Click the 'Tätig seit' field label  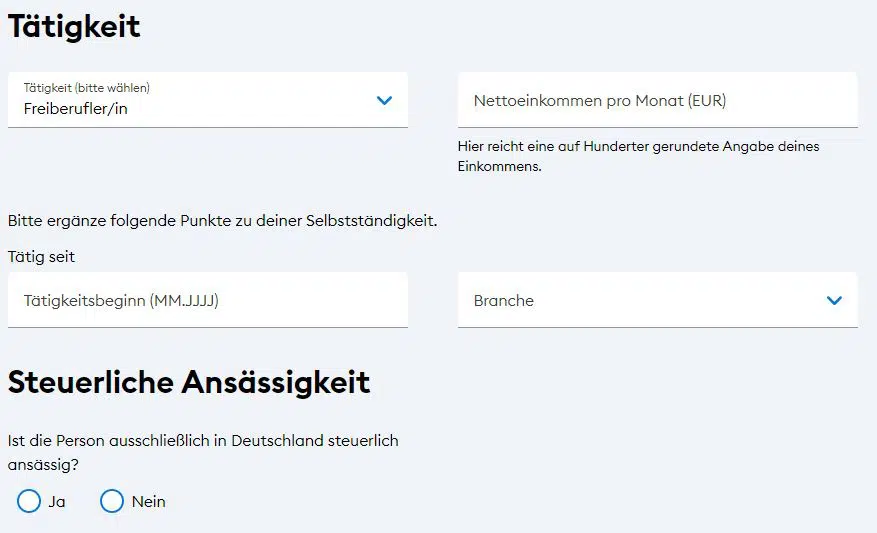tap(41, 257)
